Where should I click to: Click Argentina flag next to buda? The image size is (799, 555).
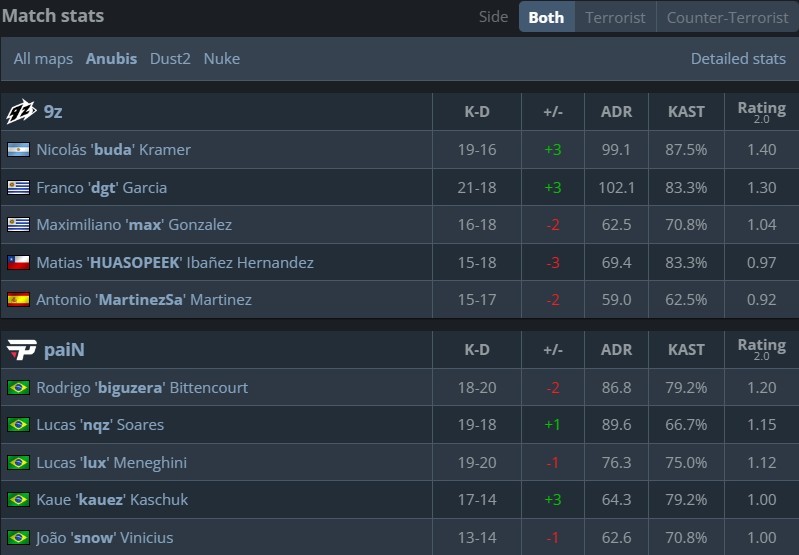pos(18,150)
